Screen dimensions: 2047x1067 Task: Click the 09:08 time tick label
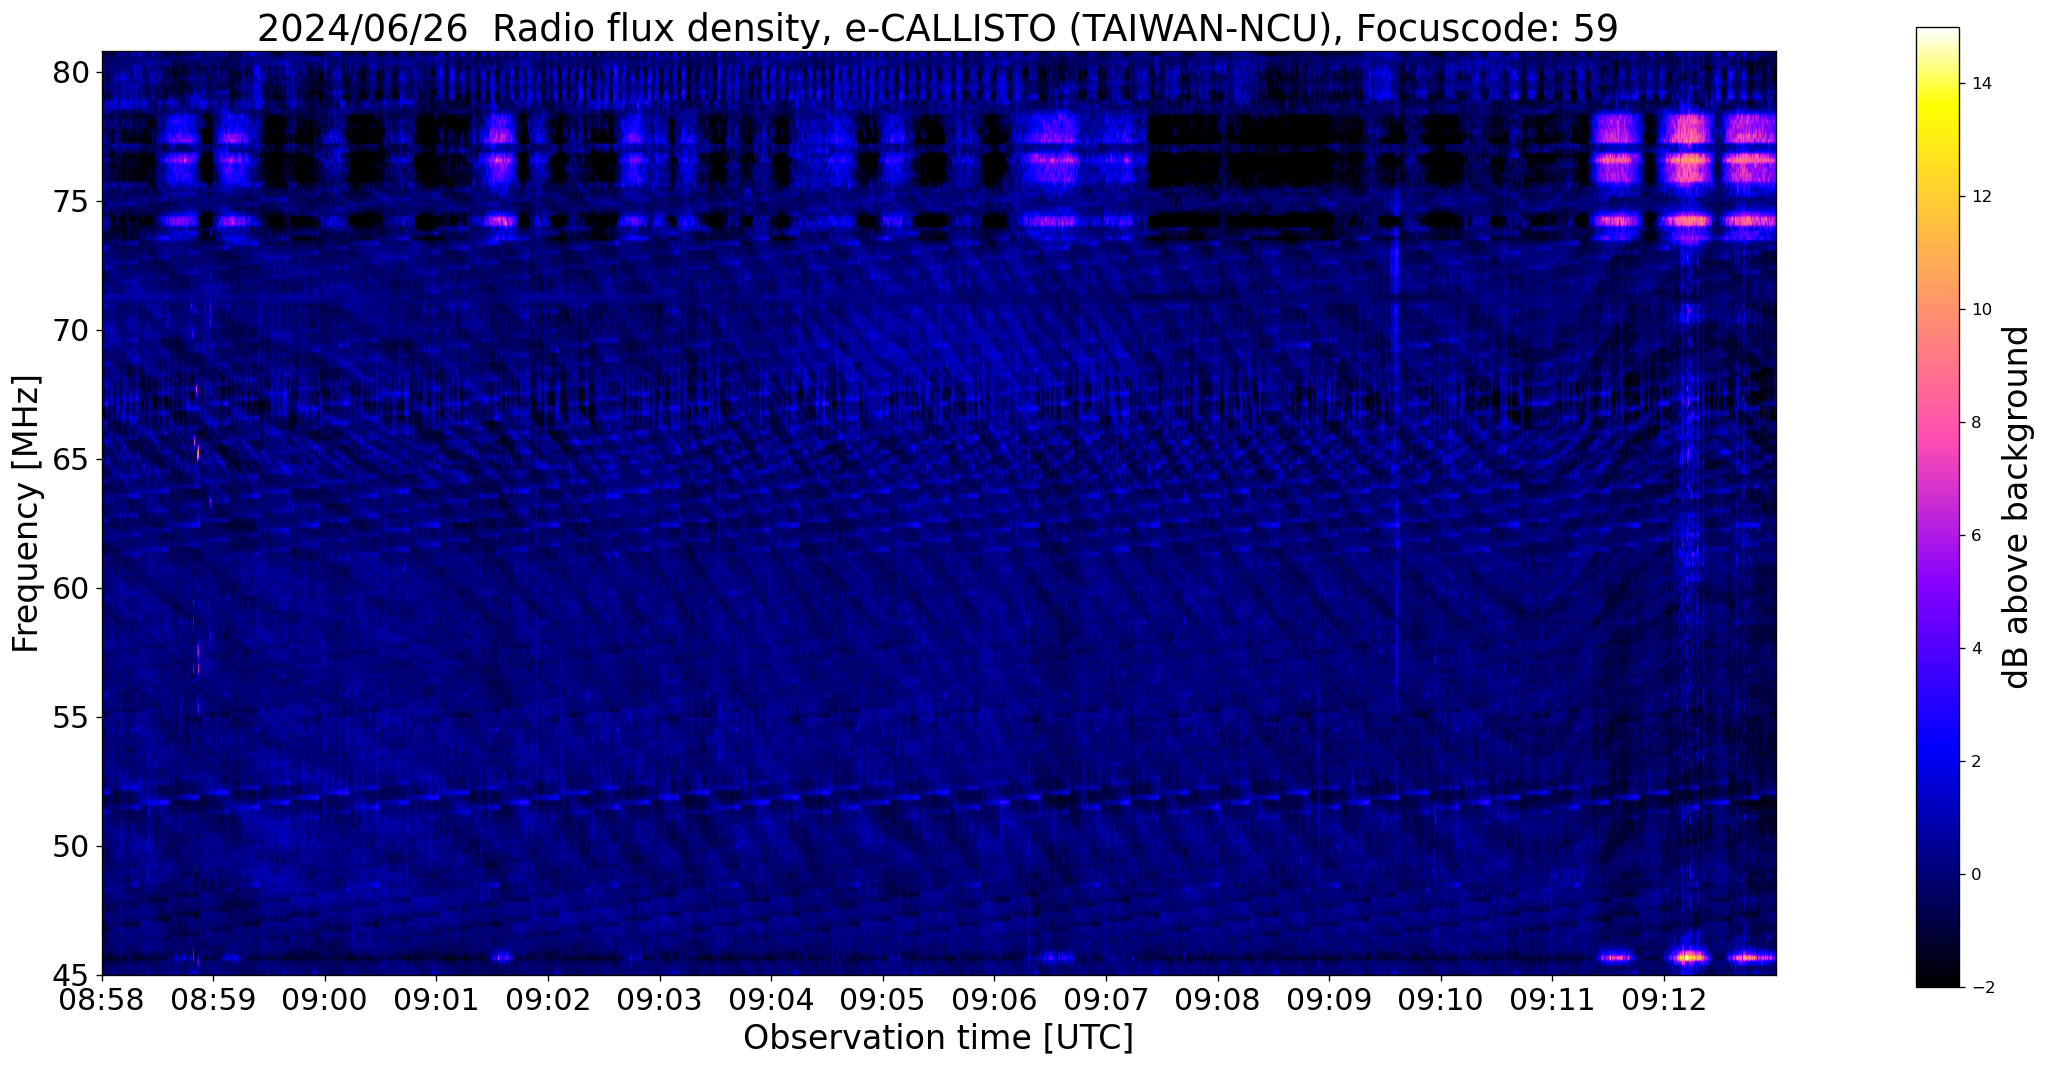[x=1218, y=999]
